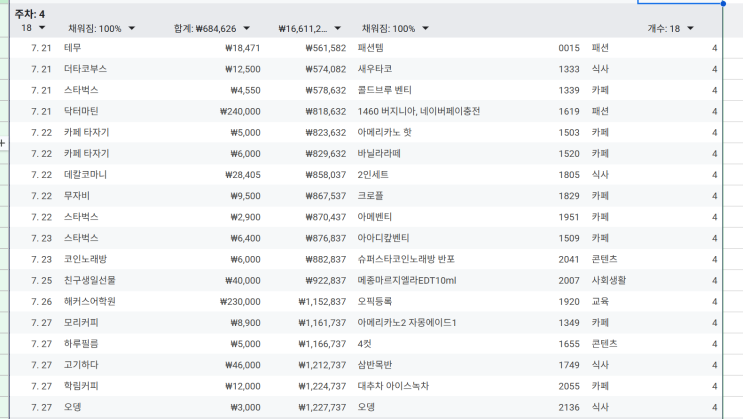Select the ₩18,471 amount cell

pos(243,48)
